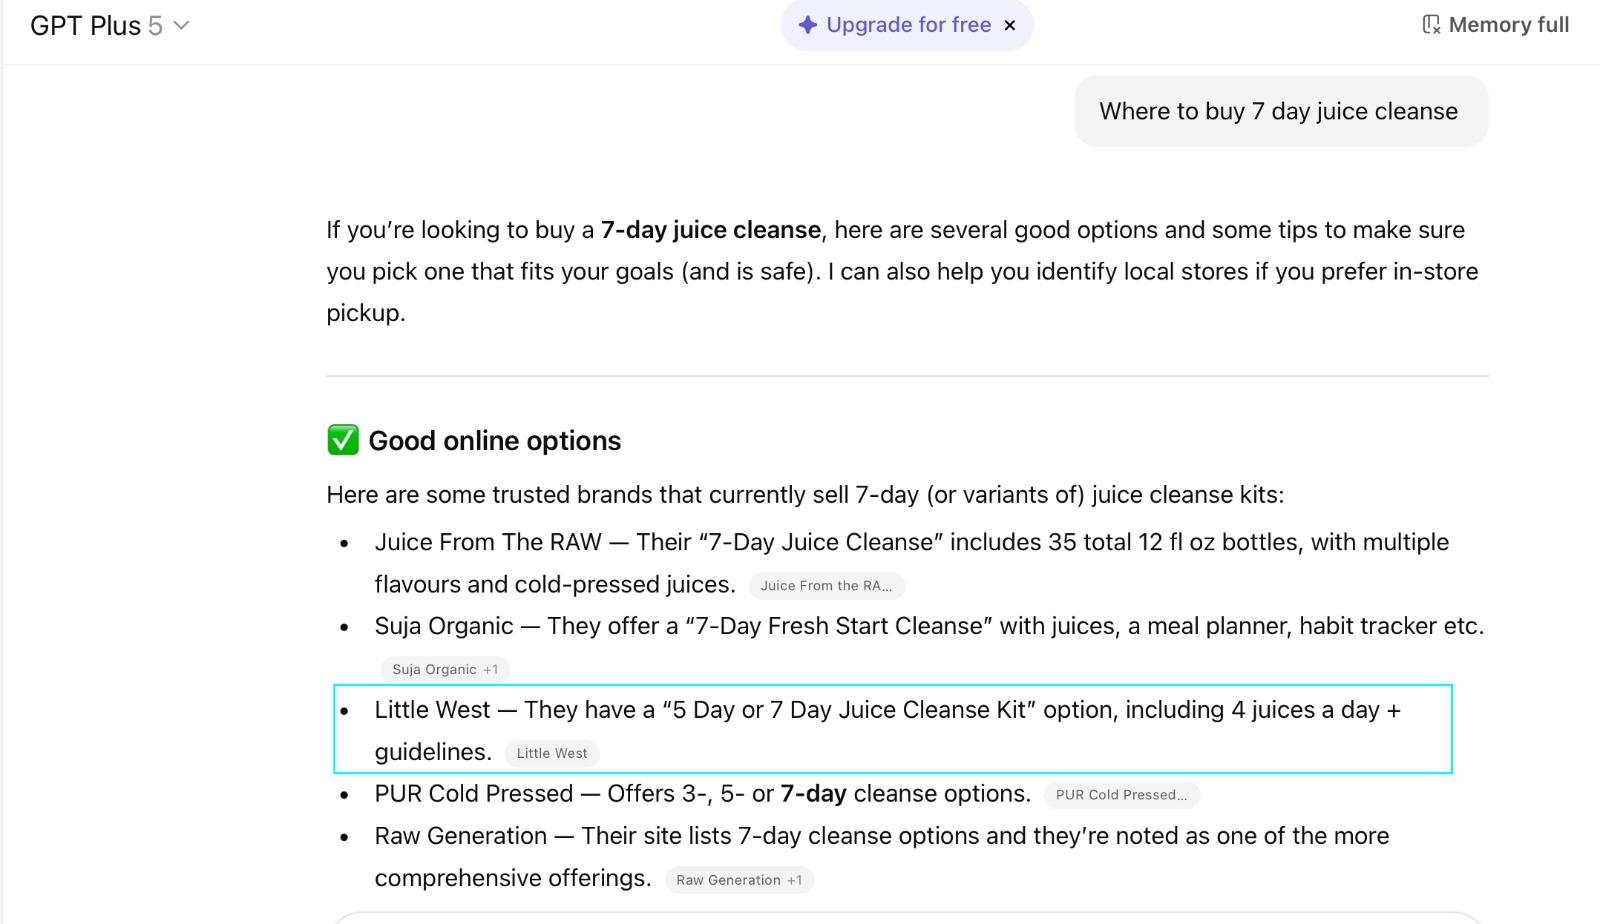Click the bold 7-day juice cleanse text
Viewport: 1600px width, 924px height.
(x=710, y=230)
